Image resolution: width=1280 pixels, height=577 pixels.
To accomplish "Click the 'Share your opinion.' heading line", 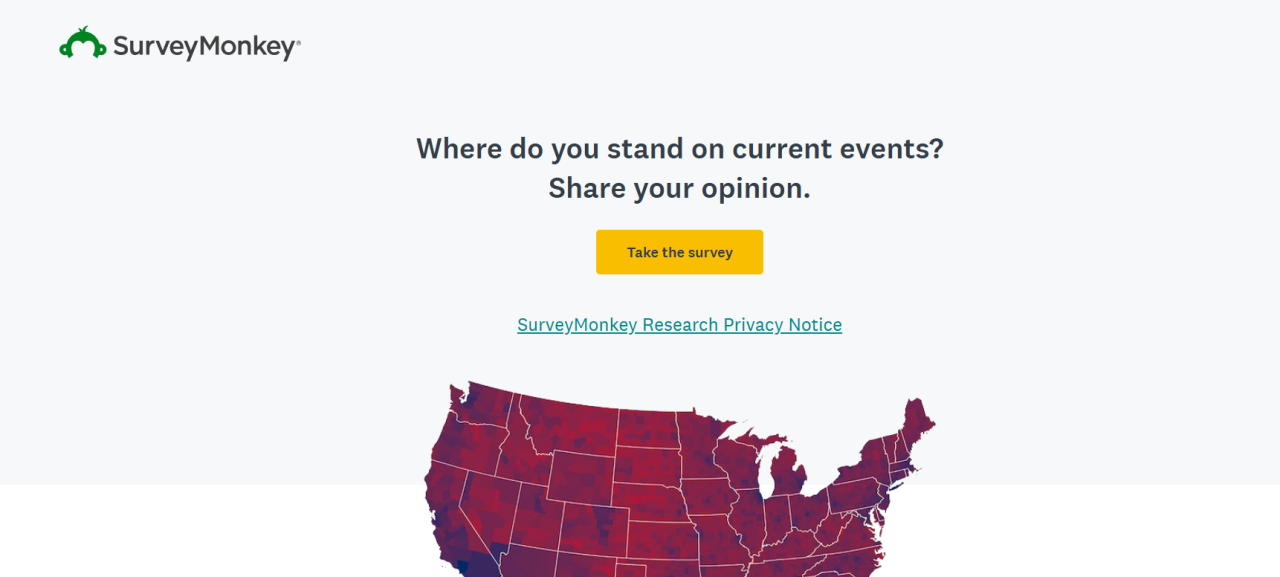I will point(680,188).
